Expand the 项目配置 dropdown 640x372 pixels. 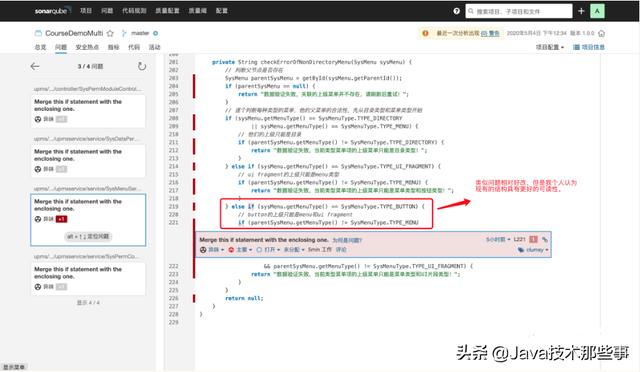(550, 47)
